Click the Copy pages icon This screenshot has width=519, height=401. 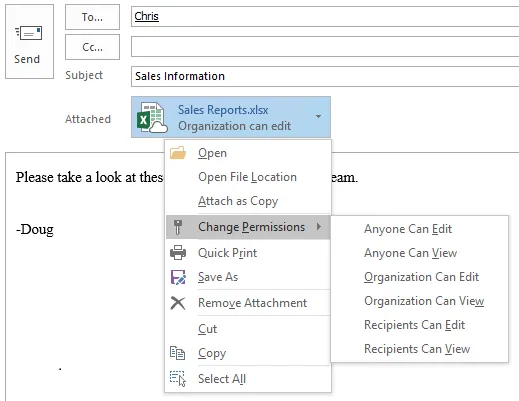click(x=177, y=353)
